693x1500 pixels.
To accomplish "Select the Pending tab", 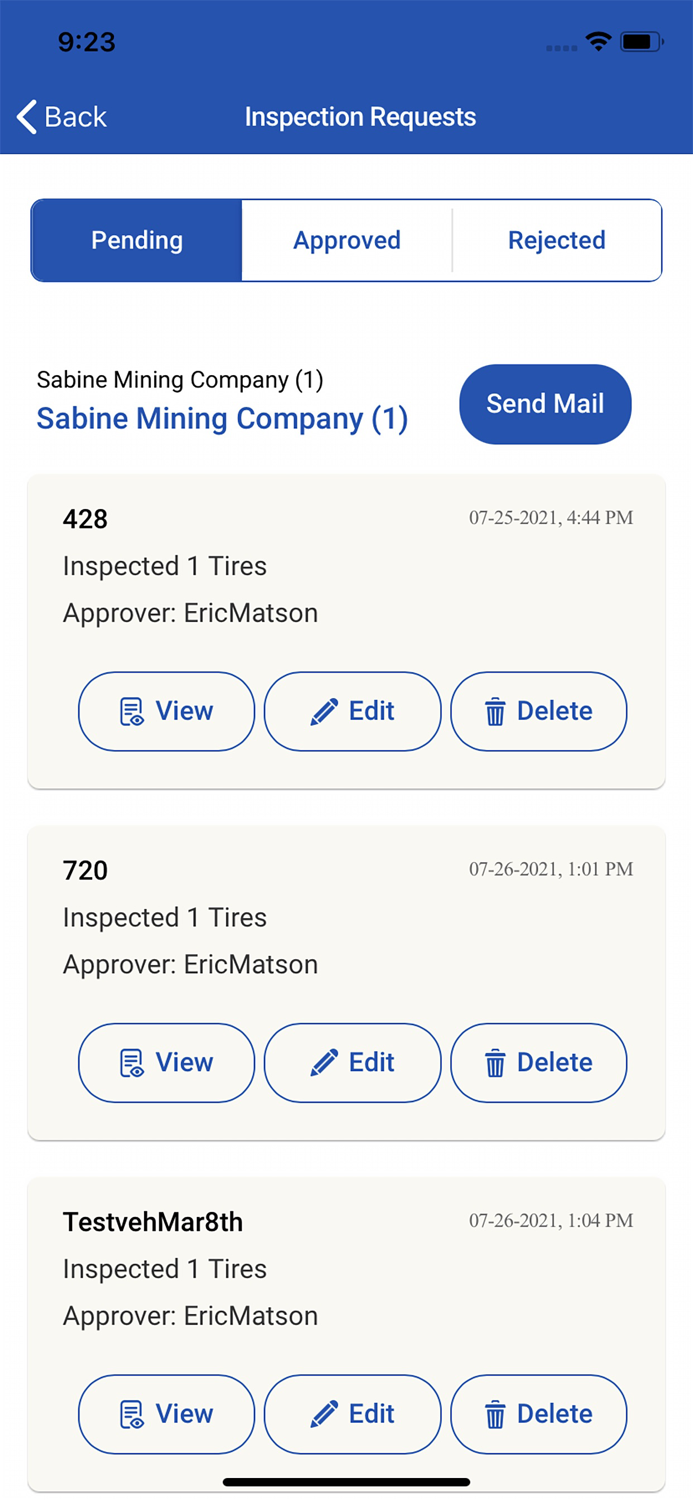I will click(136, 240).
